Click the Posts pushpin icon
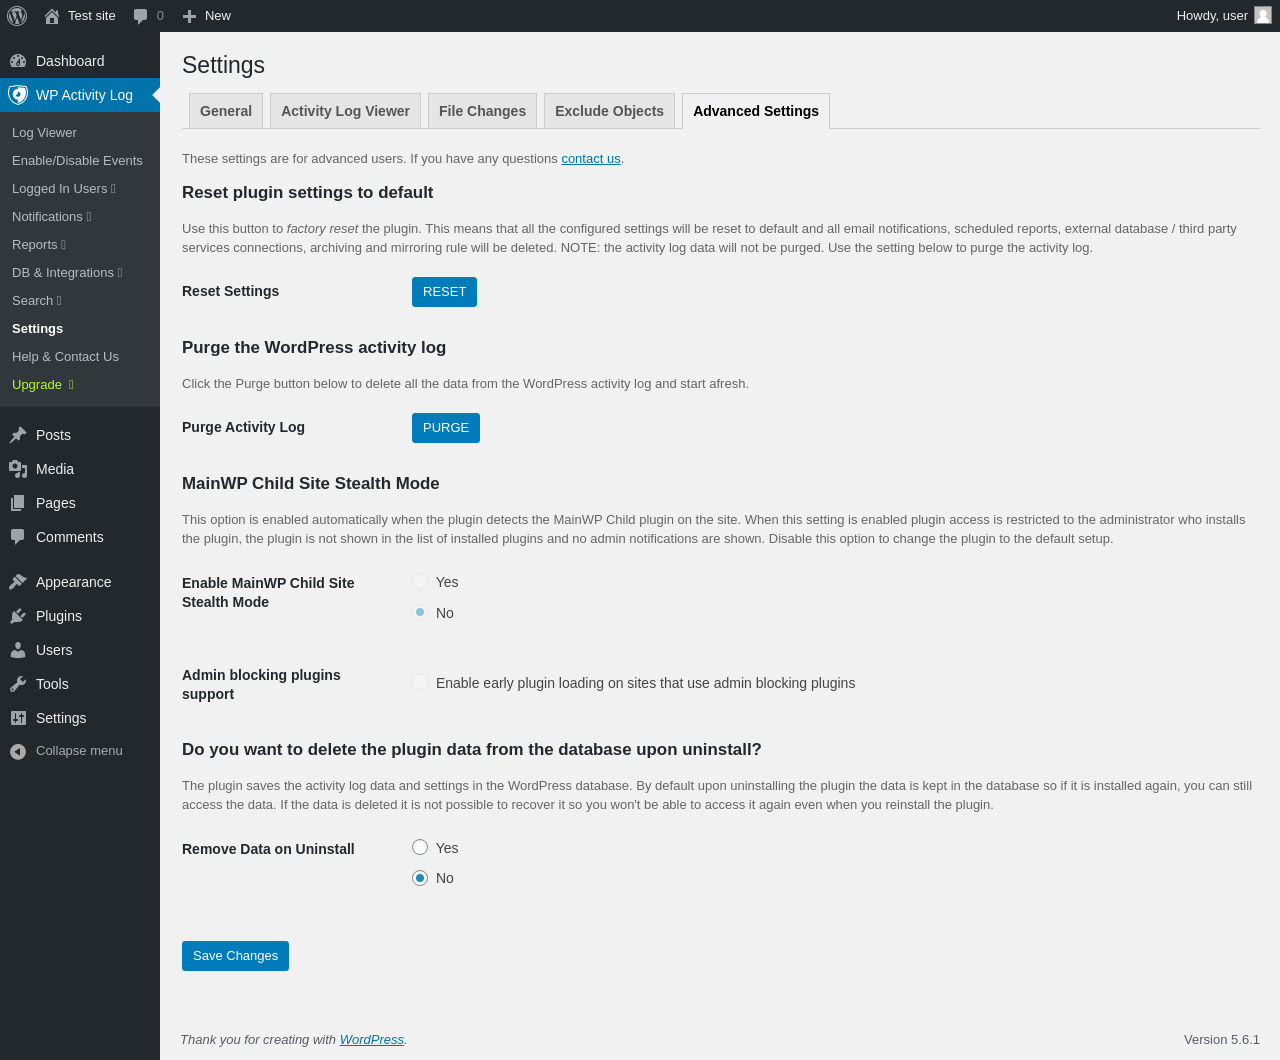Image resolution: width=1280 pixels, height=1060 pixels. point(18,435)
